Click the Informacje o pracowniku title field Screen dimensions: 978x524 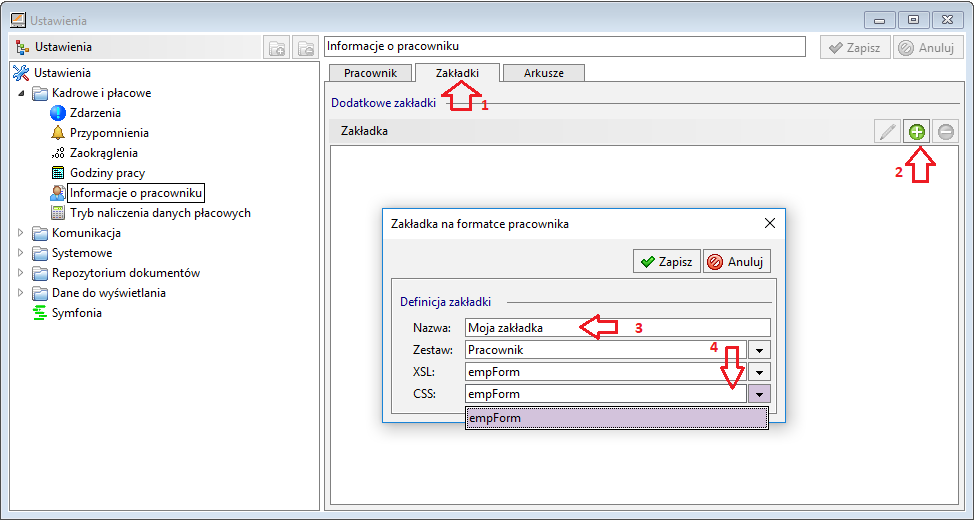(x=565, y=47)
